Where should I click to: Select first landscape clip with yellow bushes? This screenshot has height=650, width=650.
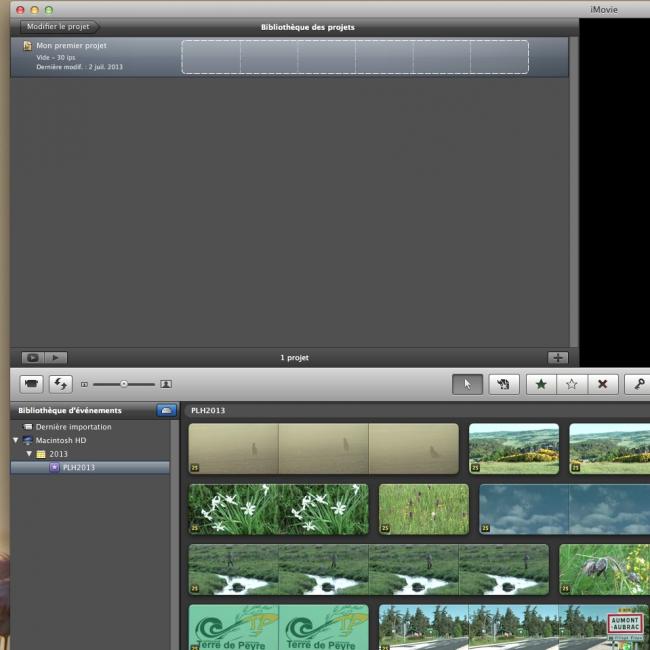click(x=514, y=449)
